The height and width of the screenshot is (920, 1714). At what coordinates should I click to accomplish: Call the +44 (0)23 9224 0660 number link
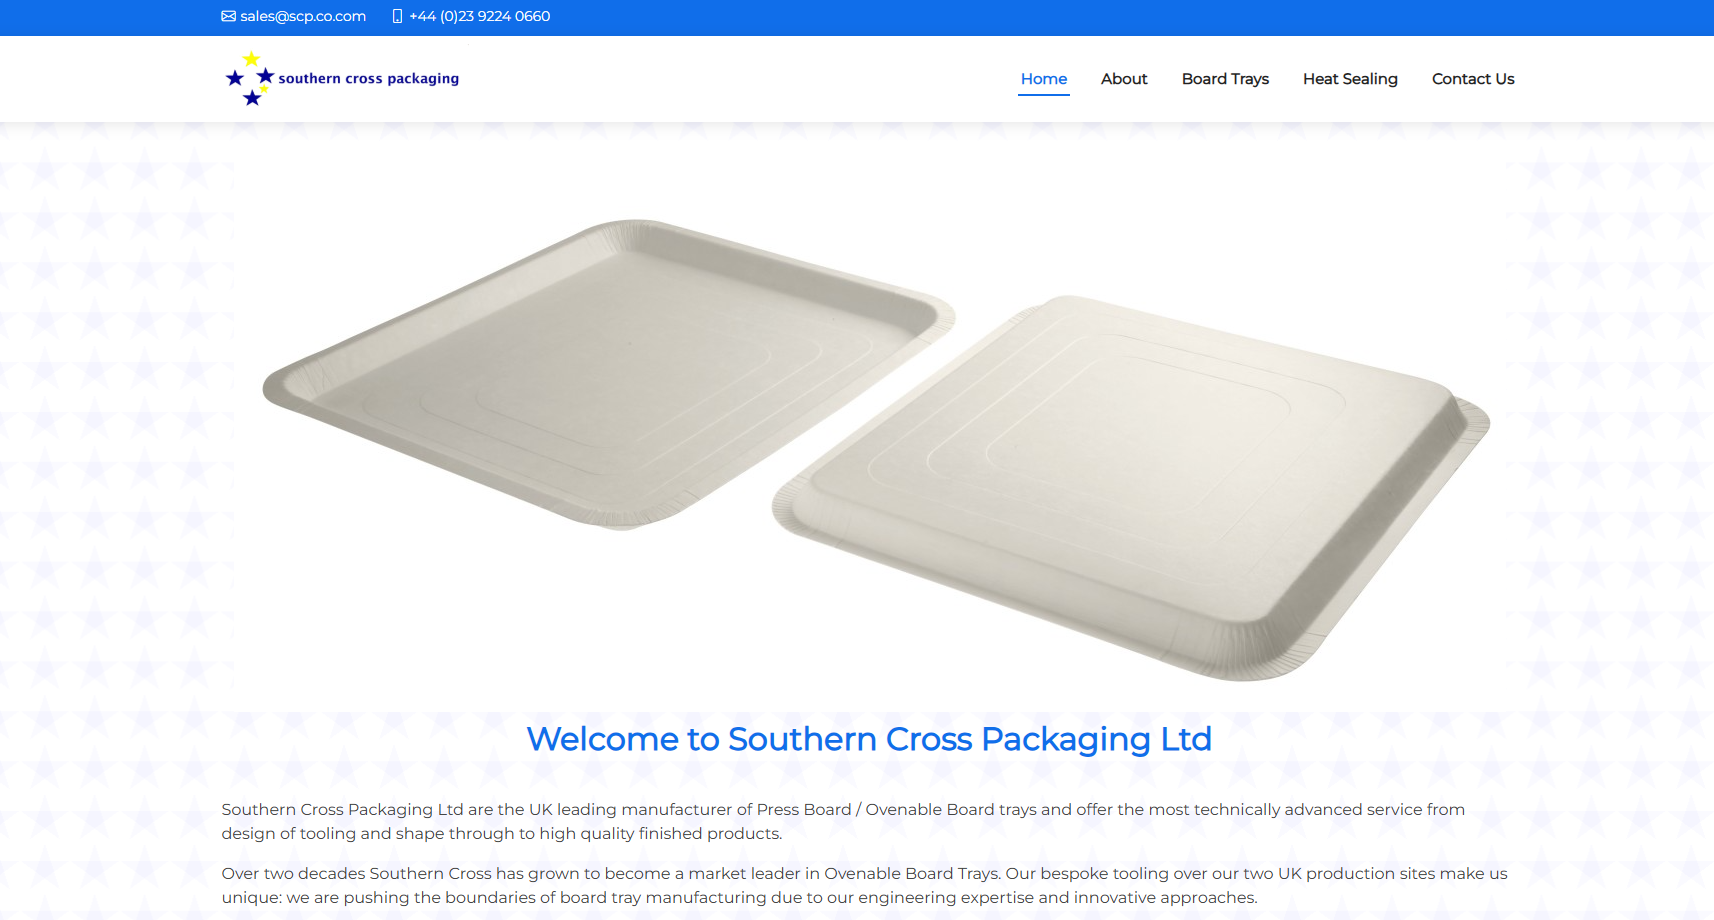[480, 16]
